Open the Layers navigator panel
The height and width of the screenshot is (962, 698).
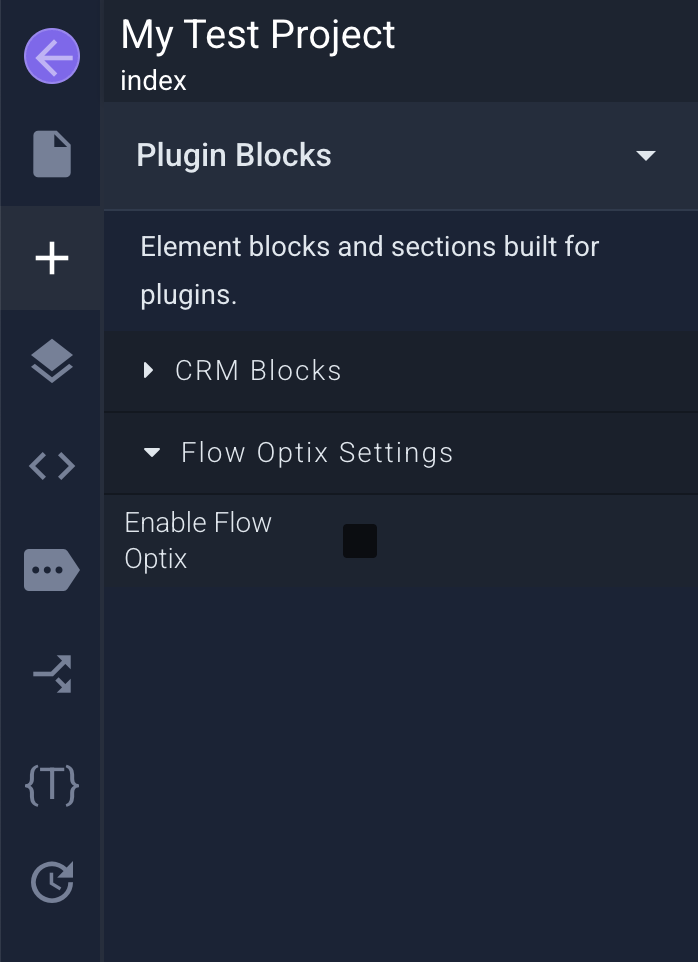coord(51,361)
